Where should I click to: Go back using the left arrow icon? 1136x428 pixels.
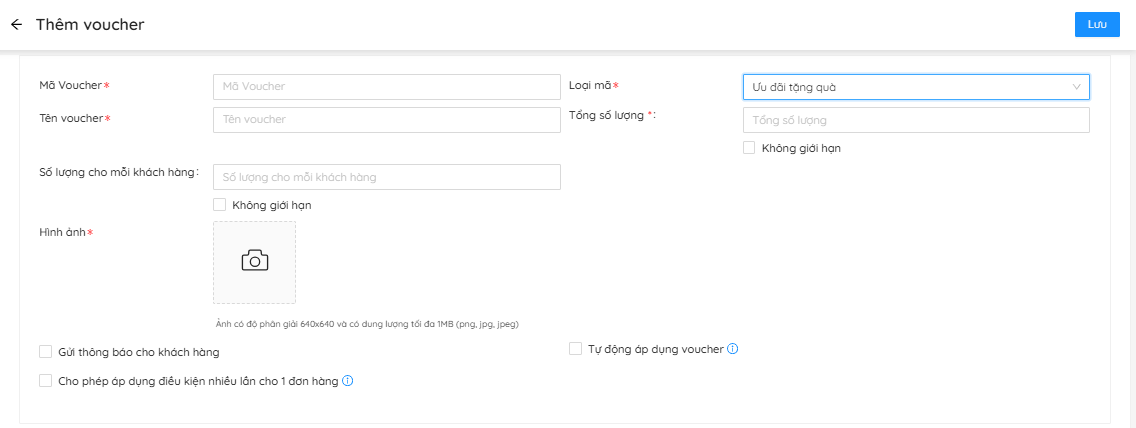tap(16, 25)
